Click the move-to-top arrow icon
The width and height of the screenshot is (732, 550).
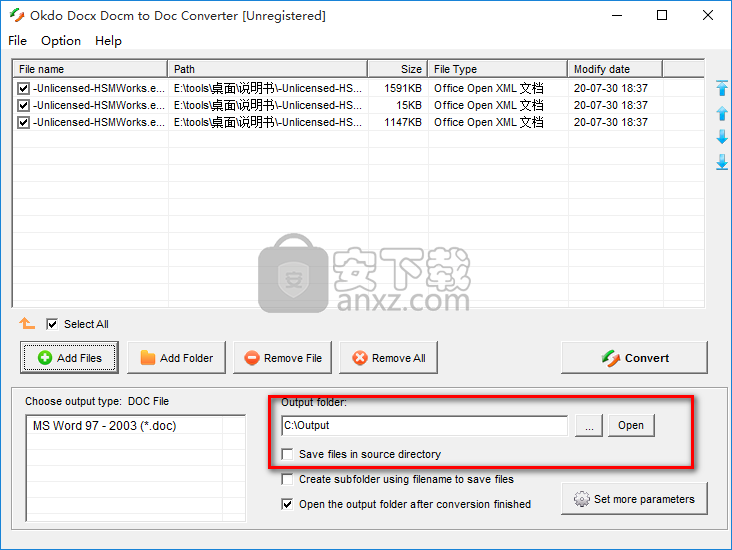tap(722, 88)
